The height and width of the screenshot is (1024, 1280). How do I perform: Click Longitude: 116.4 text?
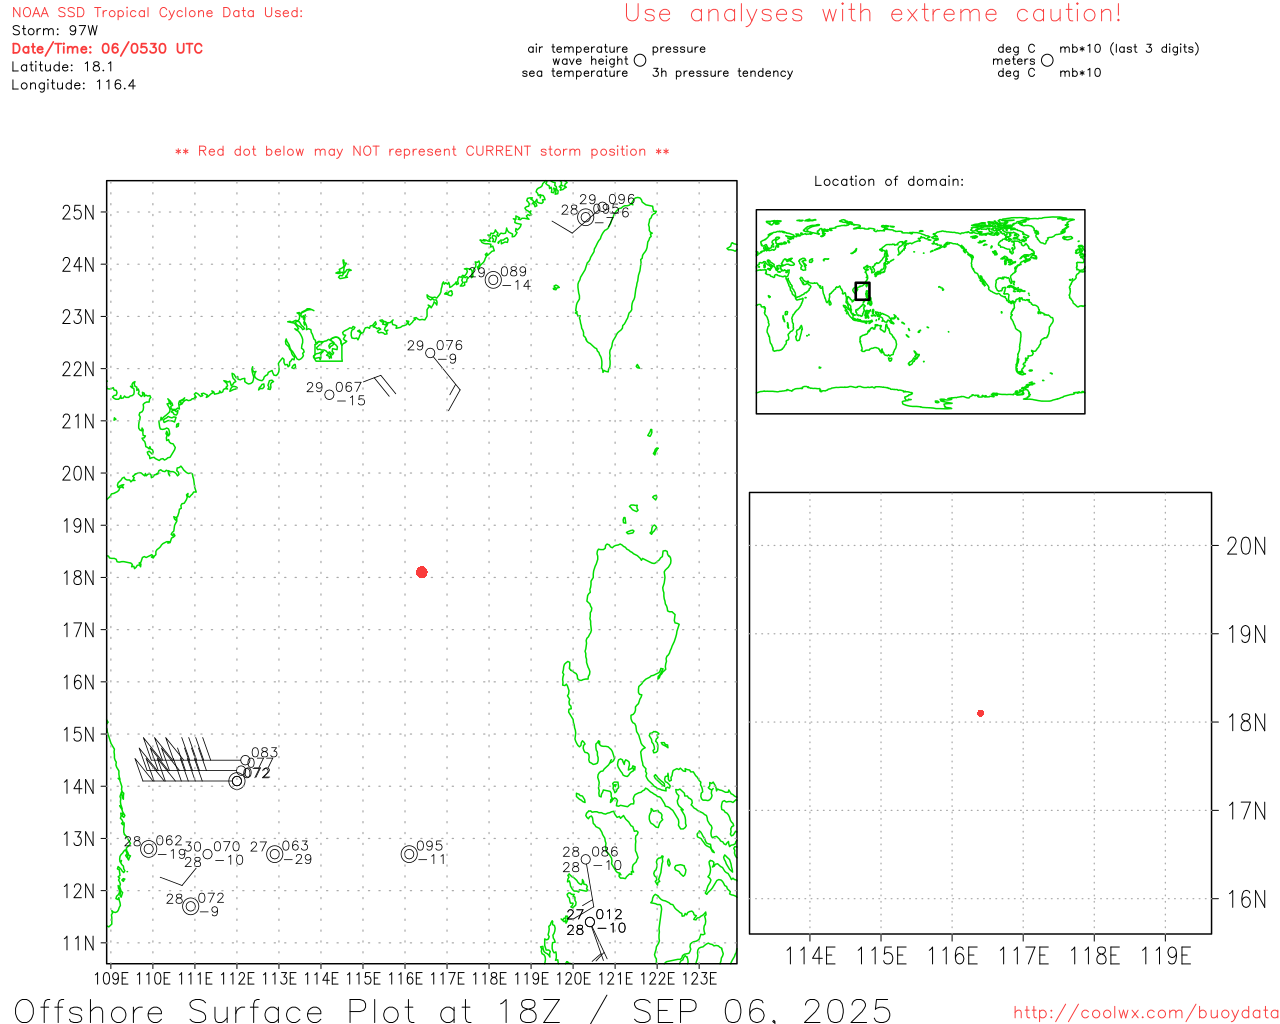point(73,85)
